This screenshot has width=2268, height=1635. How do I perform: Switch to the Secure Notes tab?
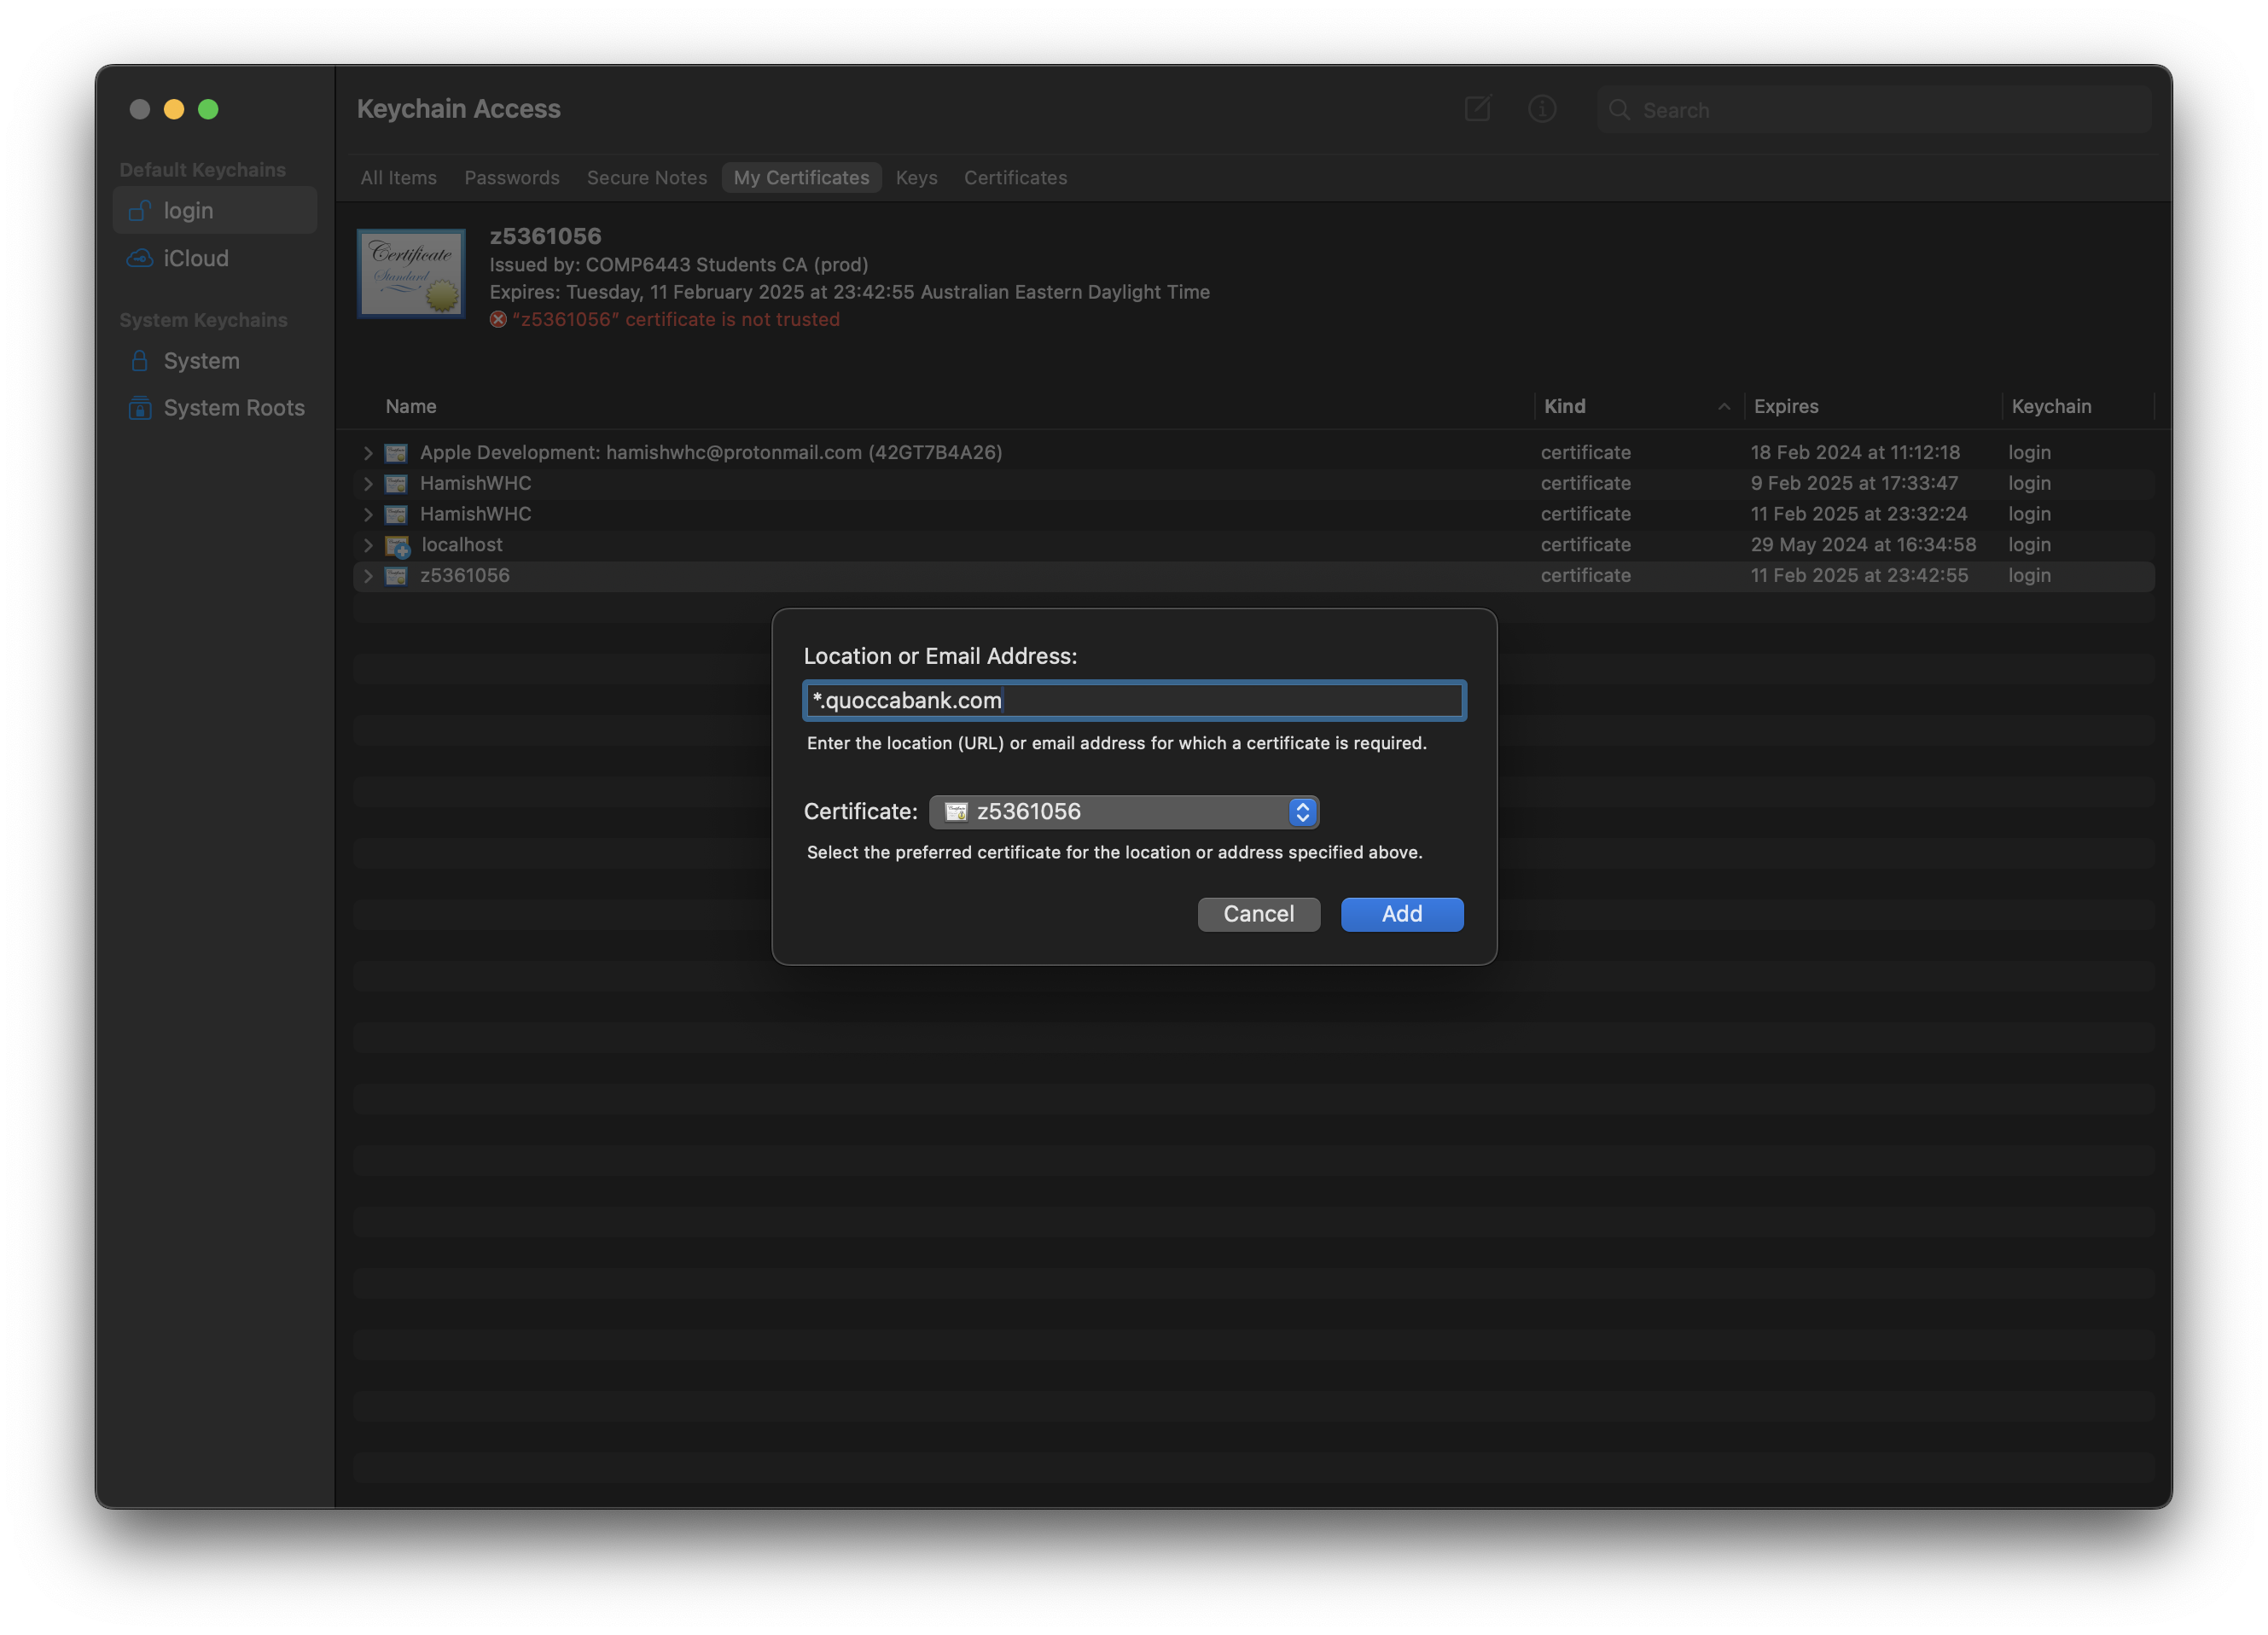[646, 178]
